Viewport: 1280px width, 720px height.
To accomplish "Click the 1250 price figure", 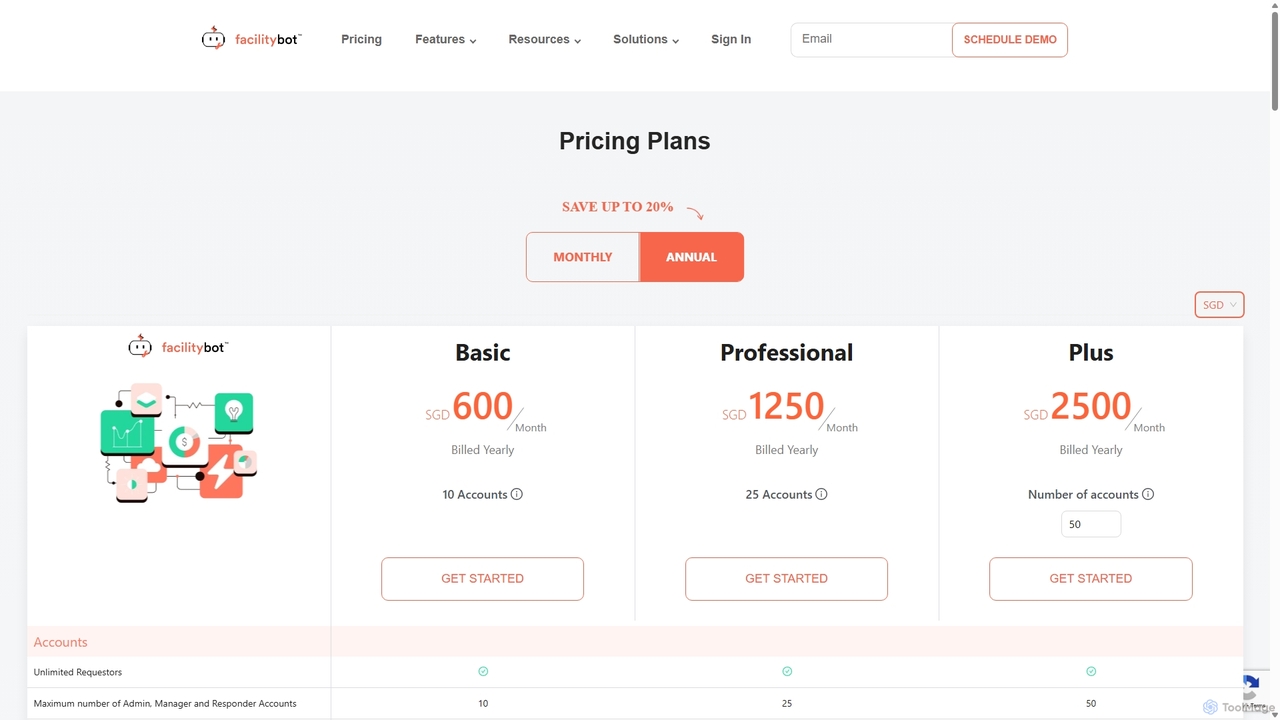I will pos(787,406).
